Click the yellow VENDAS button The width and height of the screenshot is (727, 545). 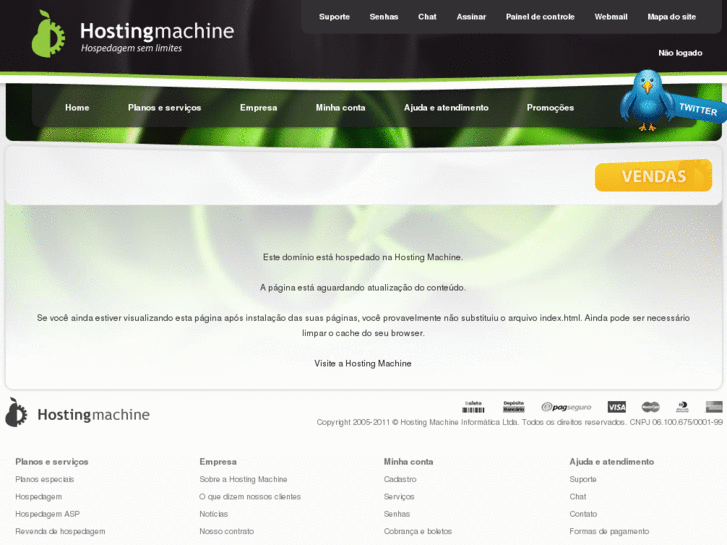653,175
